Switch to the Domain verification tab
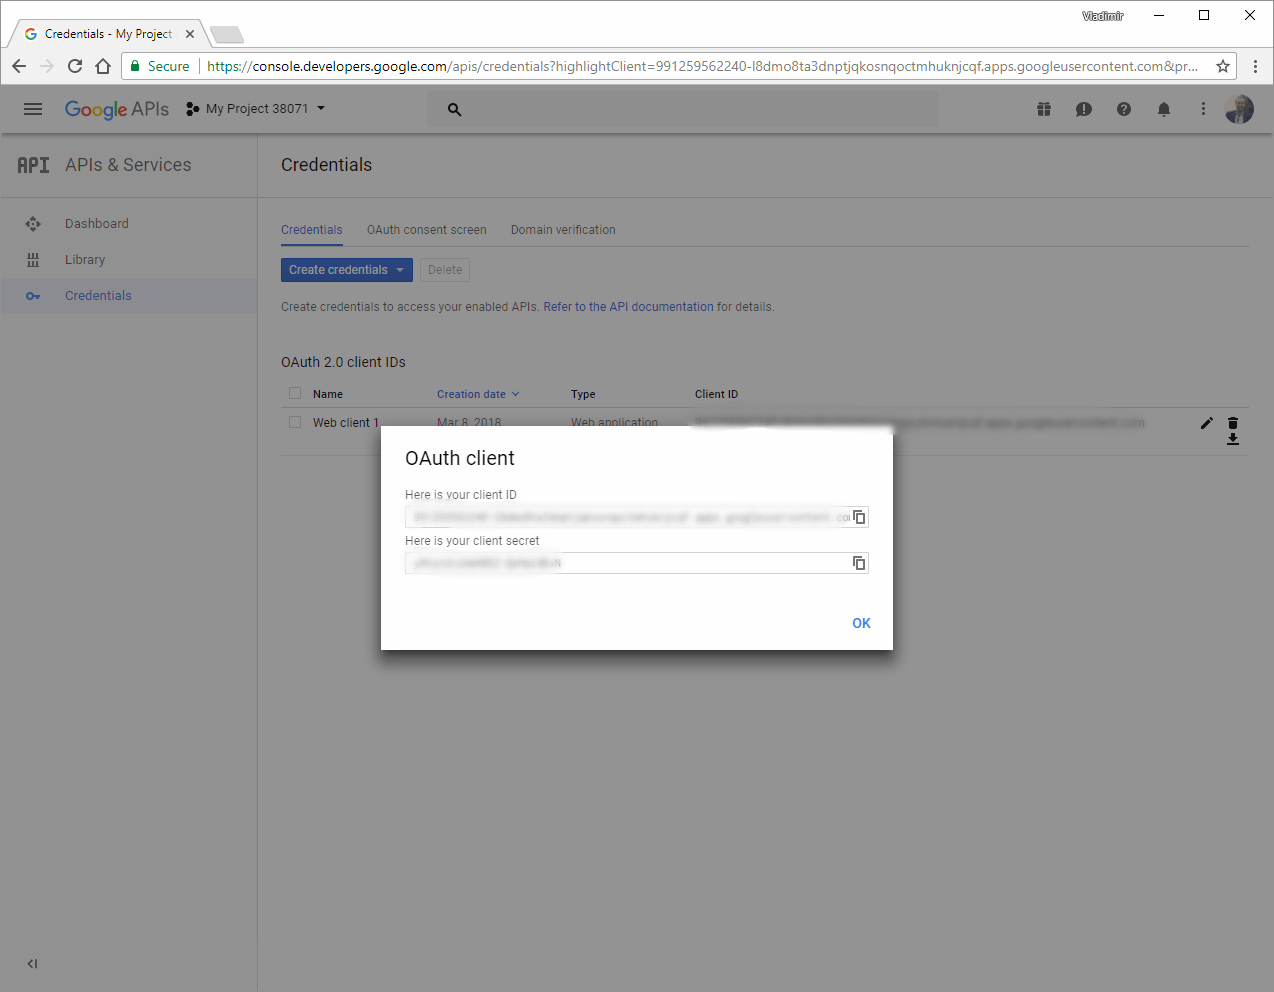 point(563,230)
